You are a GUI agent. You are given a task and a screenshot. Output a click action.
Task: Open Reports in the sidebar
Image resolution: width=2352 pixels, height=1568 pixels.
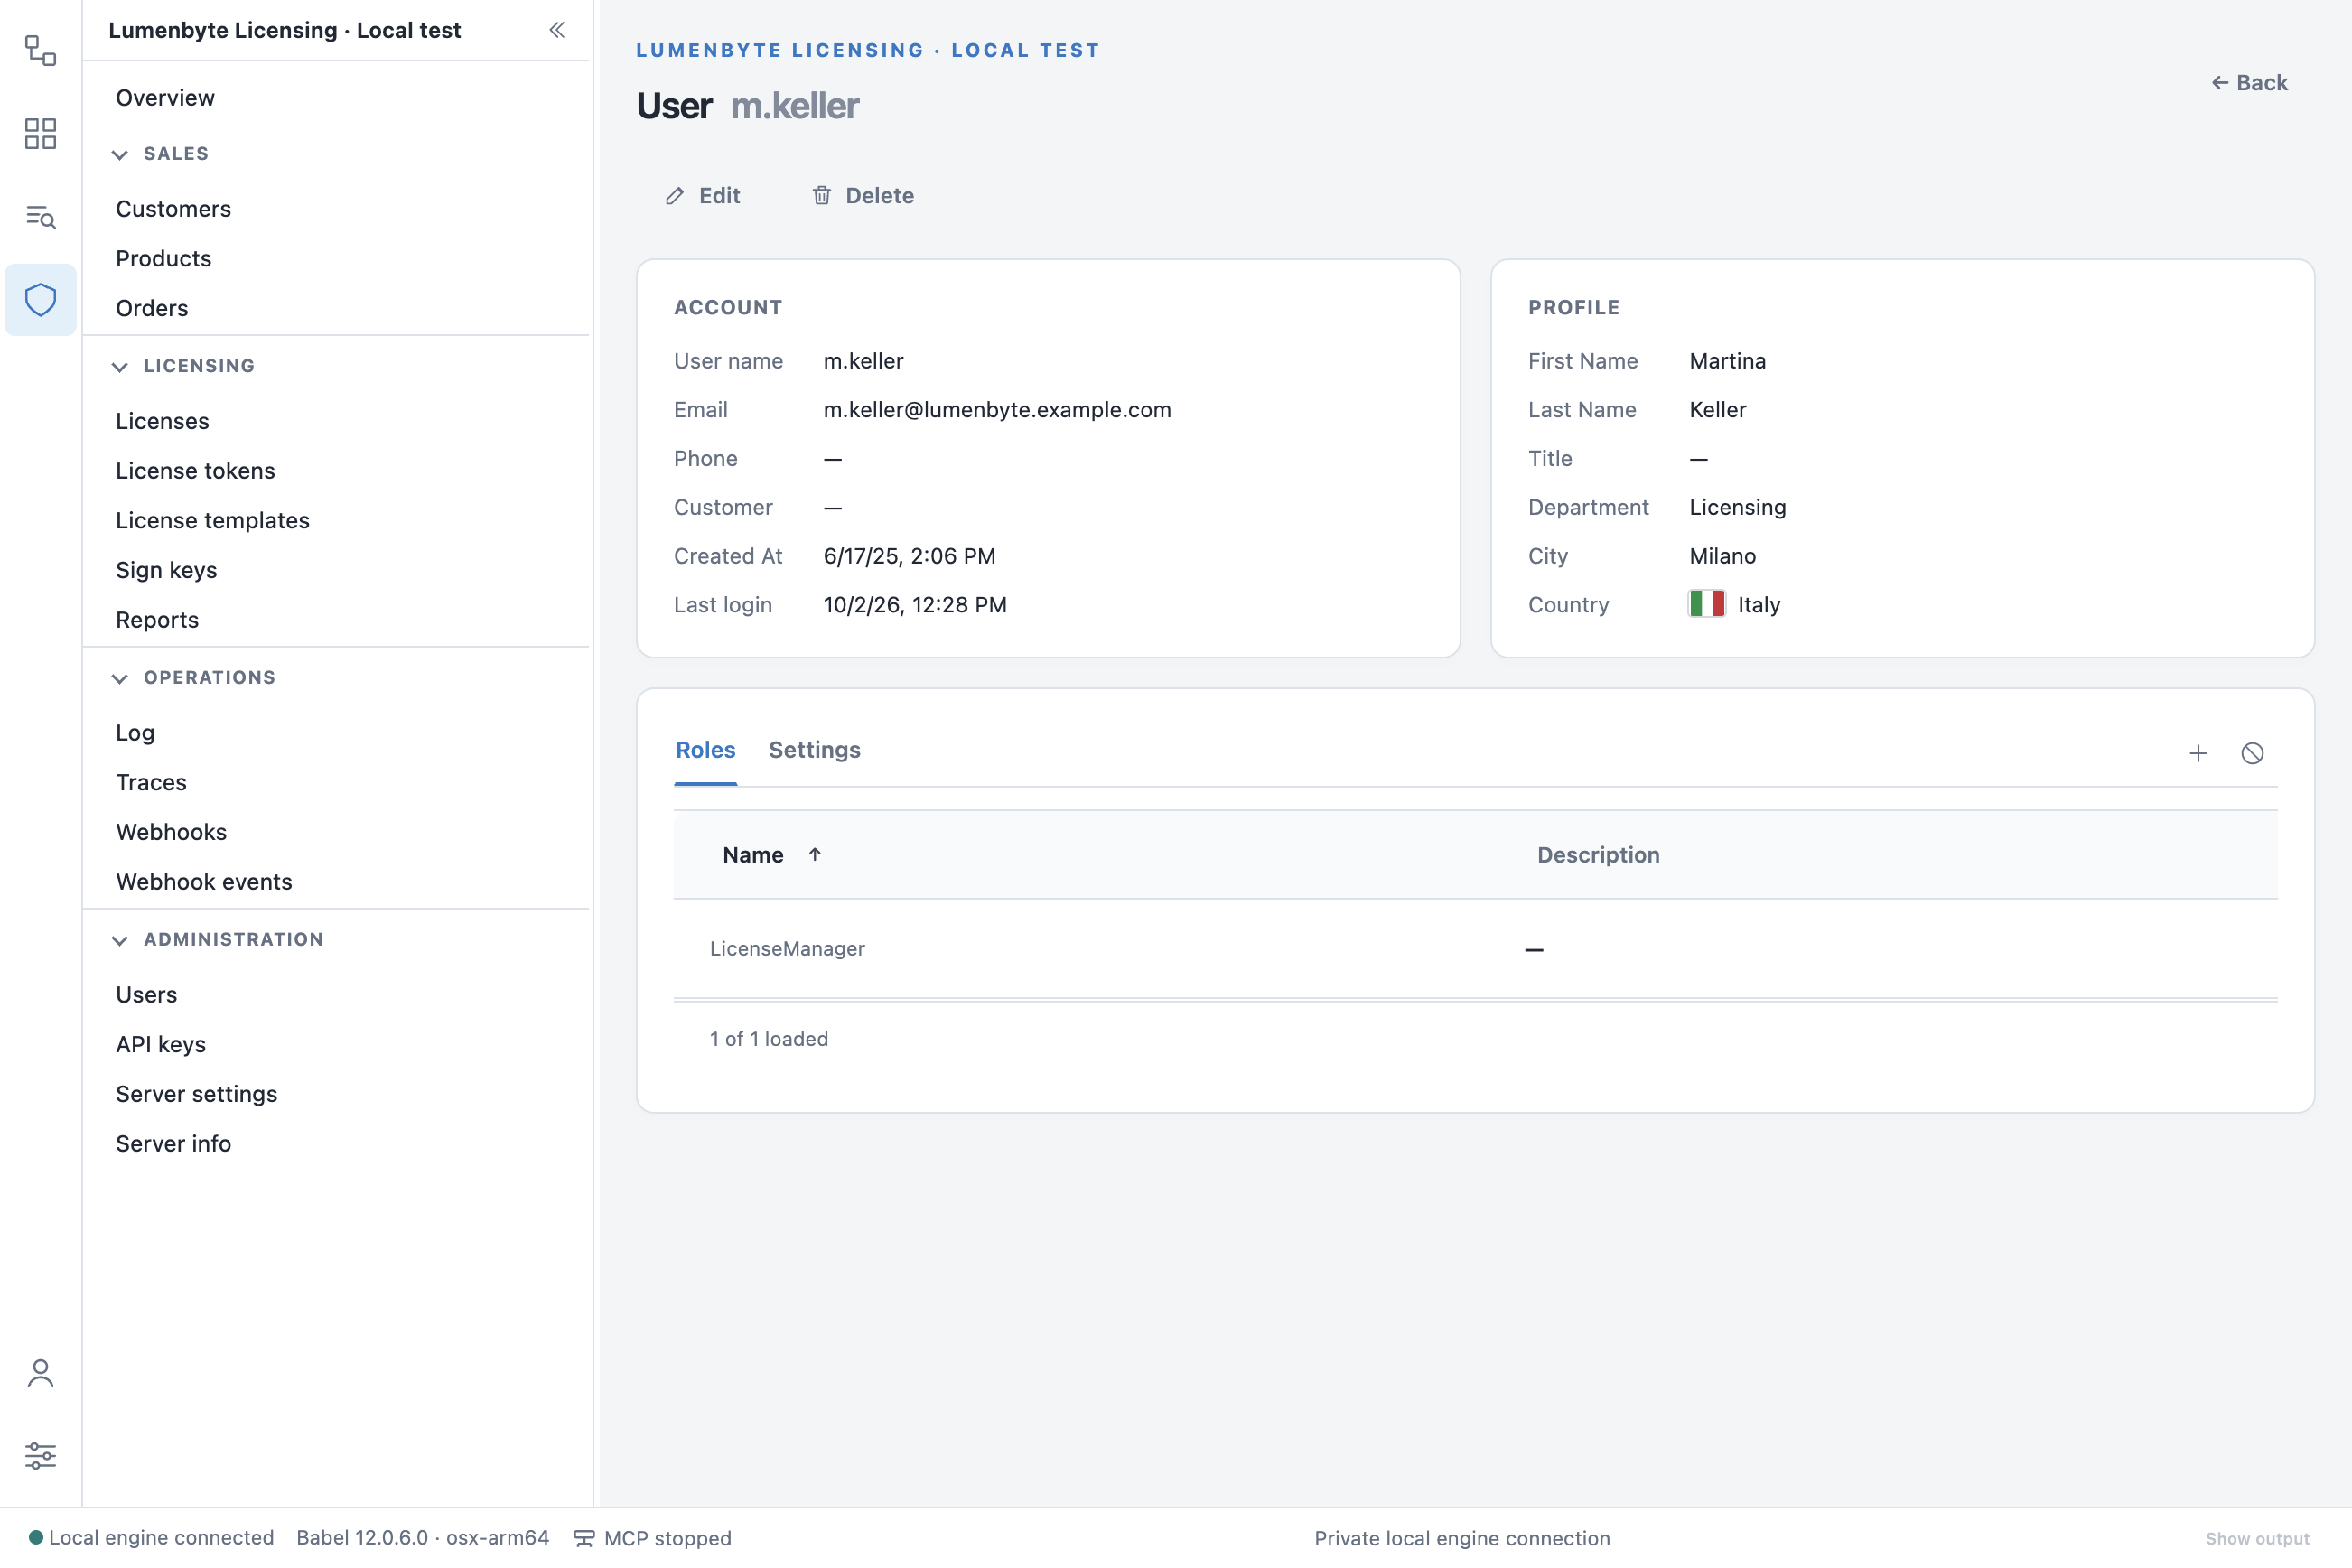tap(157, 620)
